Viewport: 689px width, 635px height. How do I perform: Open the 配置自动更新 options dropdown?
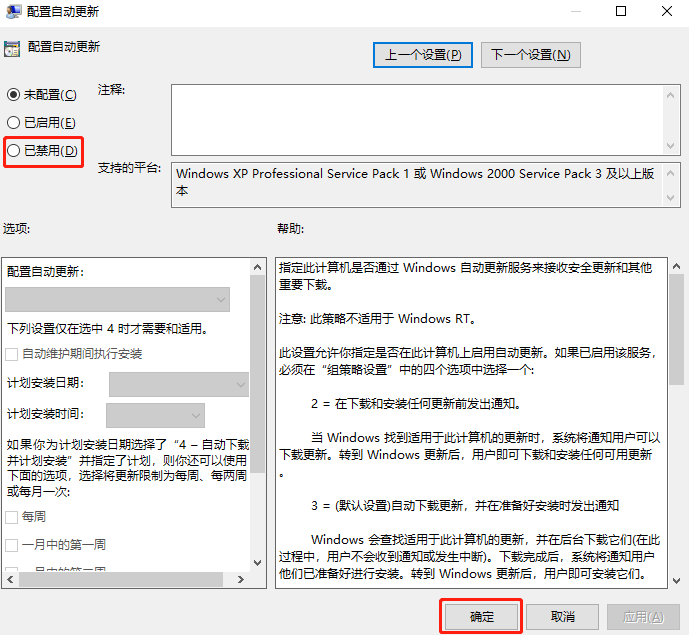(x=118, y=299)
